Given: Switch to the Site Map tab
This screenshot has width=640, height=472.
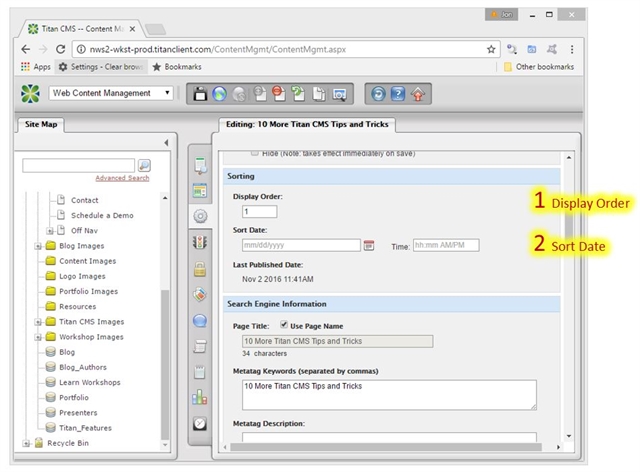Looking at the screenshot, I should [x=41, y=124].
